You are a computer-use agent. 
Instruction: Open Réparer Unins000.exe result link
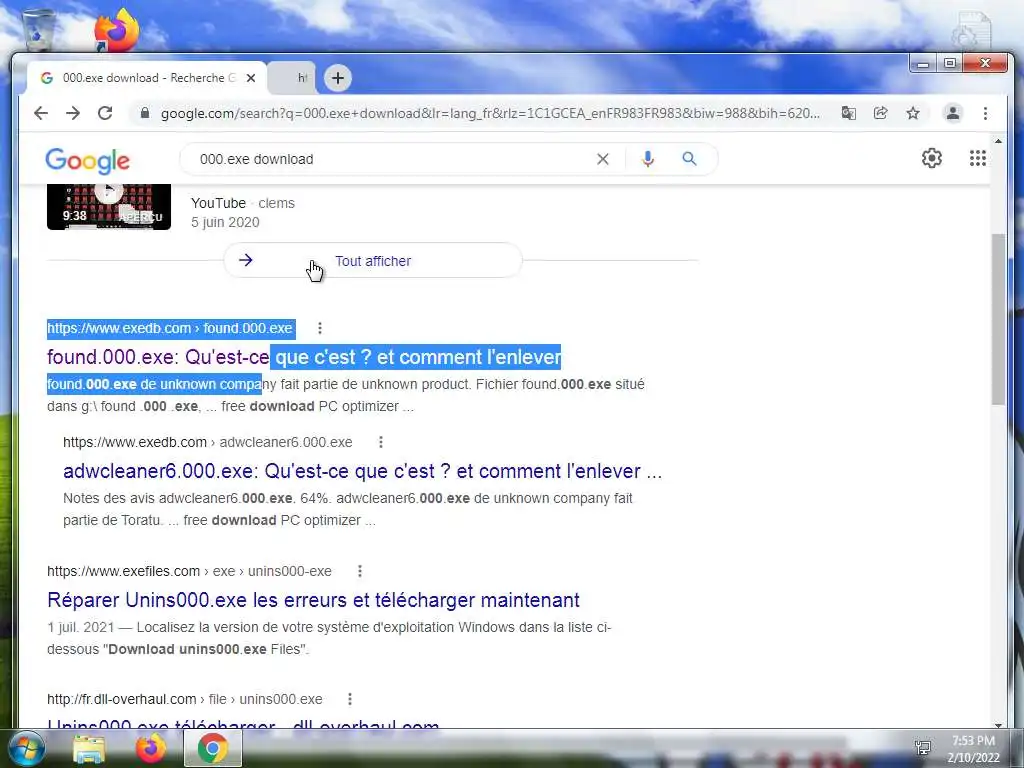pos(313,600)
